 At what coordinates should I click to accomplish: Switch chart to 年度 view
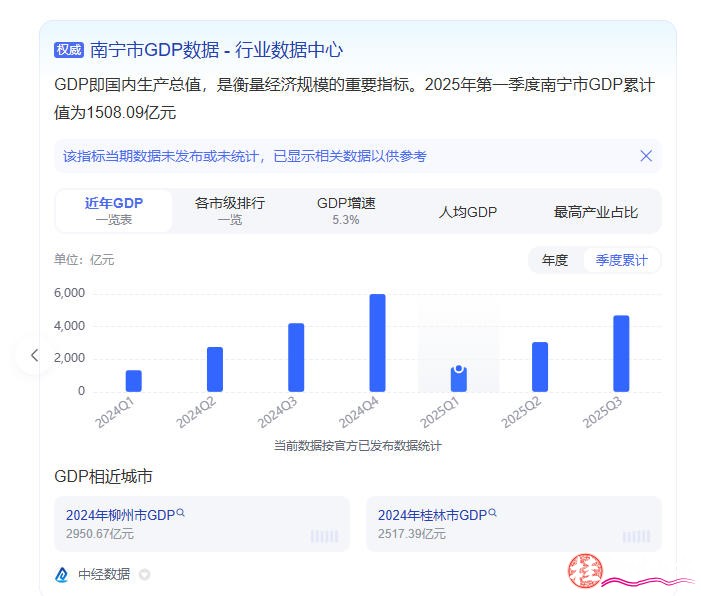(x=555, y=260)
